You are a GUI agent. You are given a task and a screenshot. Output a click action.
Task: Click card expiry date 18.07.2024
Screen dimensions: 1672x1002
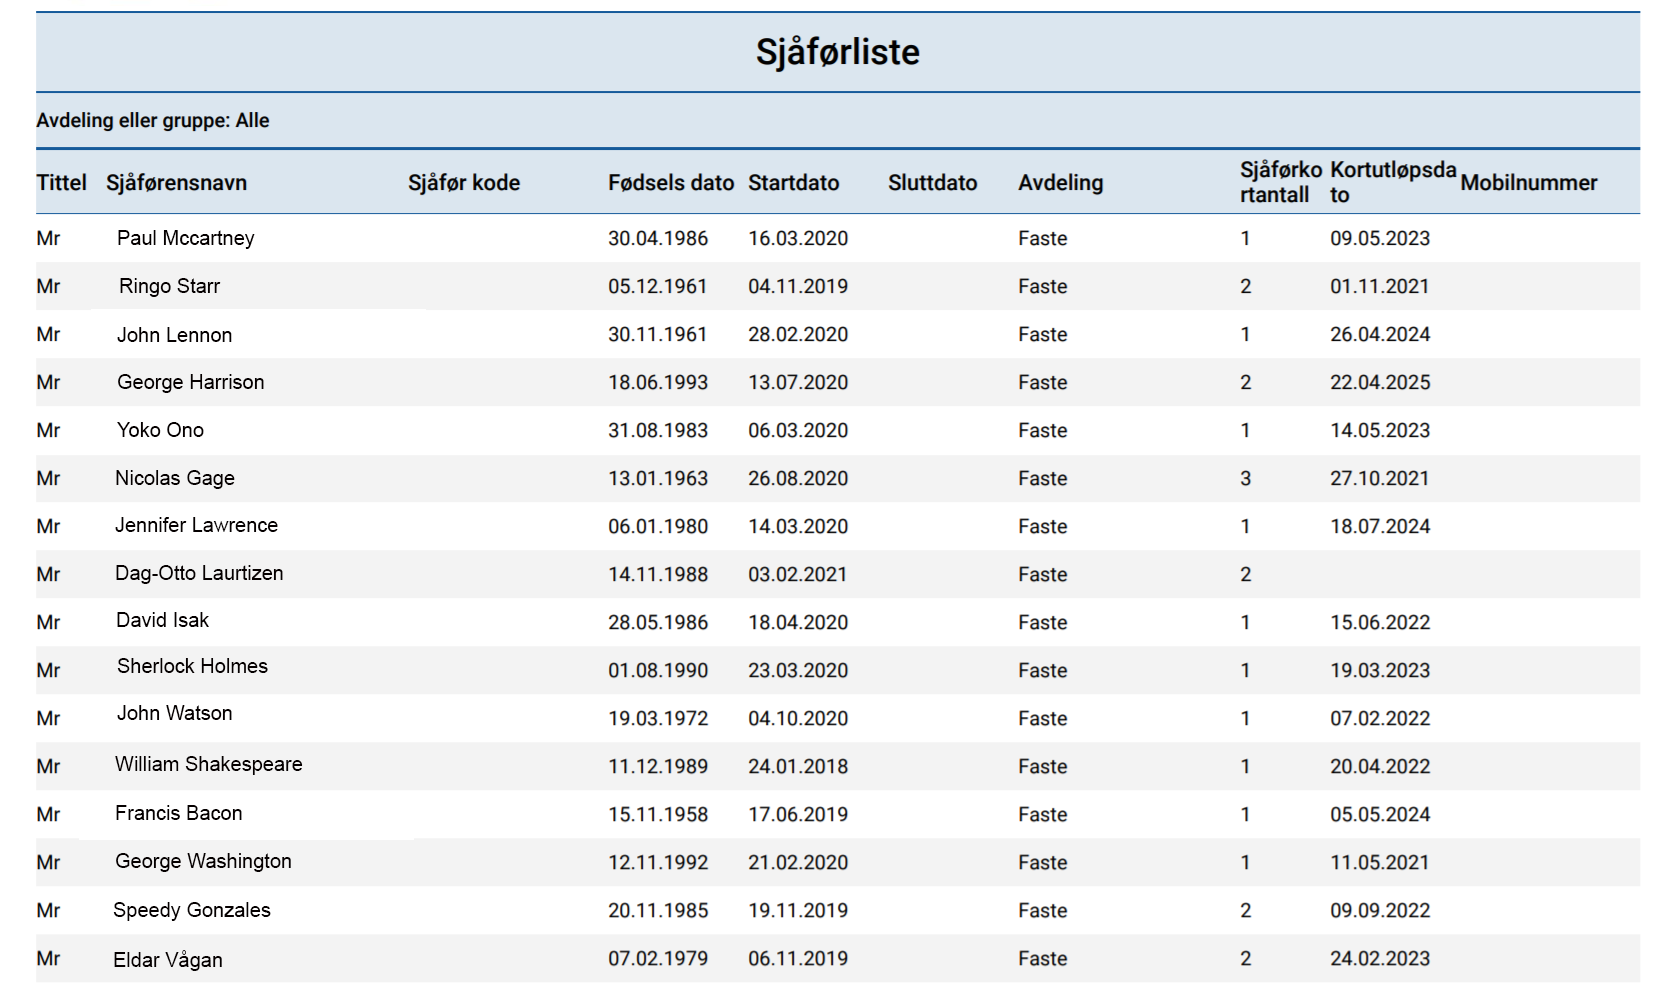point(1380,526)
